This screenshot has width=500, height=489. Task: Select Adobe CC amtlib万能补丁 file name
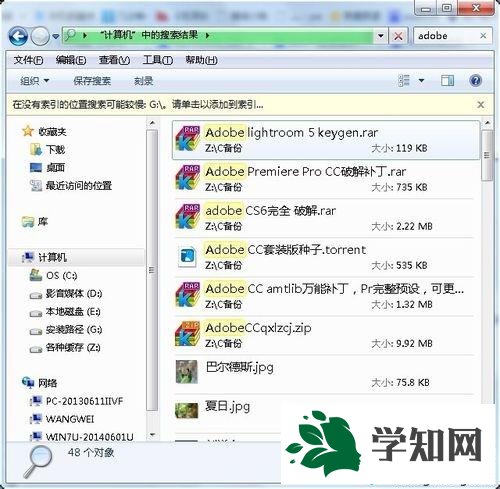pyautogui.click(x=334, y=289)
